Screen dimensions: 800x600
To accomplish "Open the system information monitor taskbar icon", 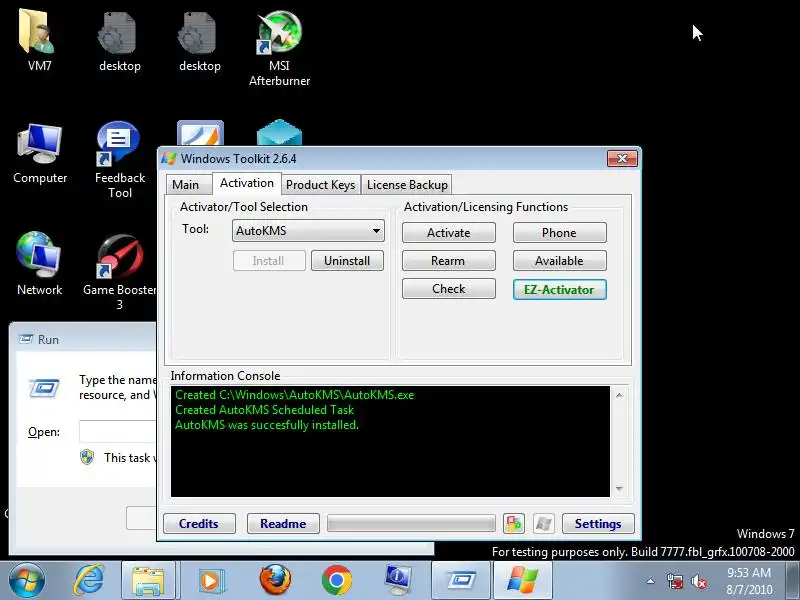I will point(398,581).
